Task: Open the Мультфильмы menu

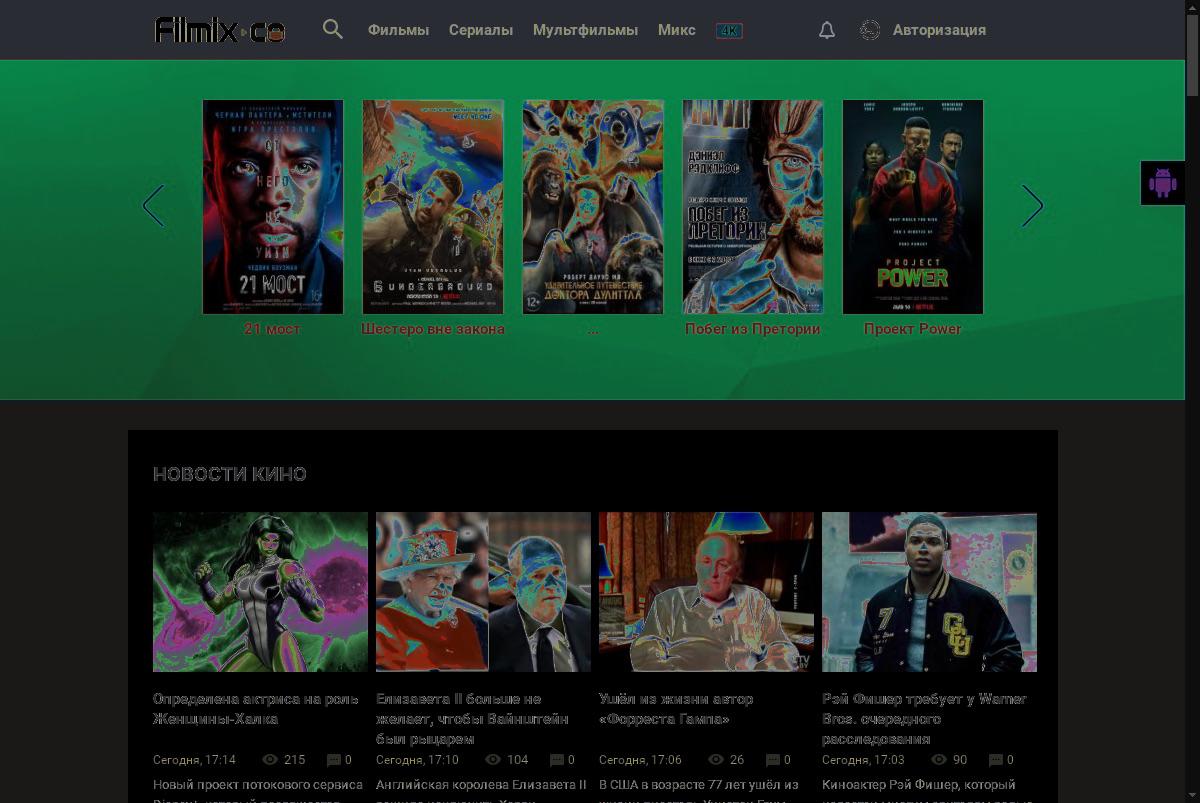Action: click(585, 30)
